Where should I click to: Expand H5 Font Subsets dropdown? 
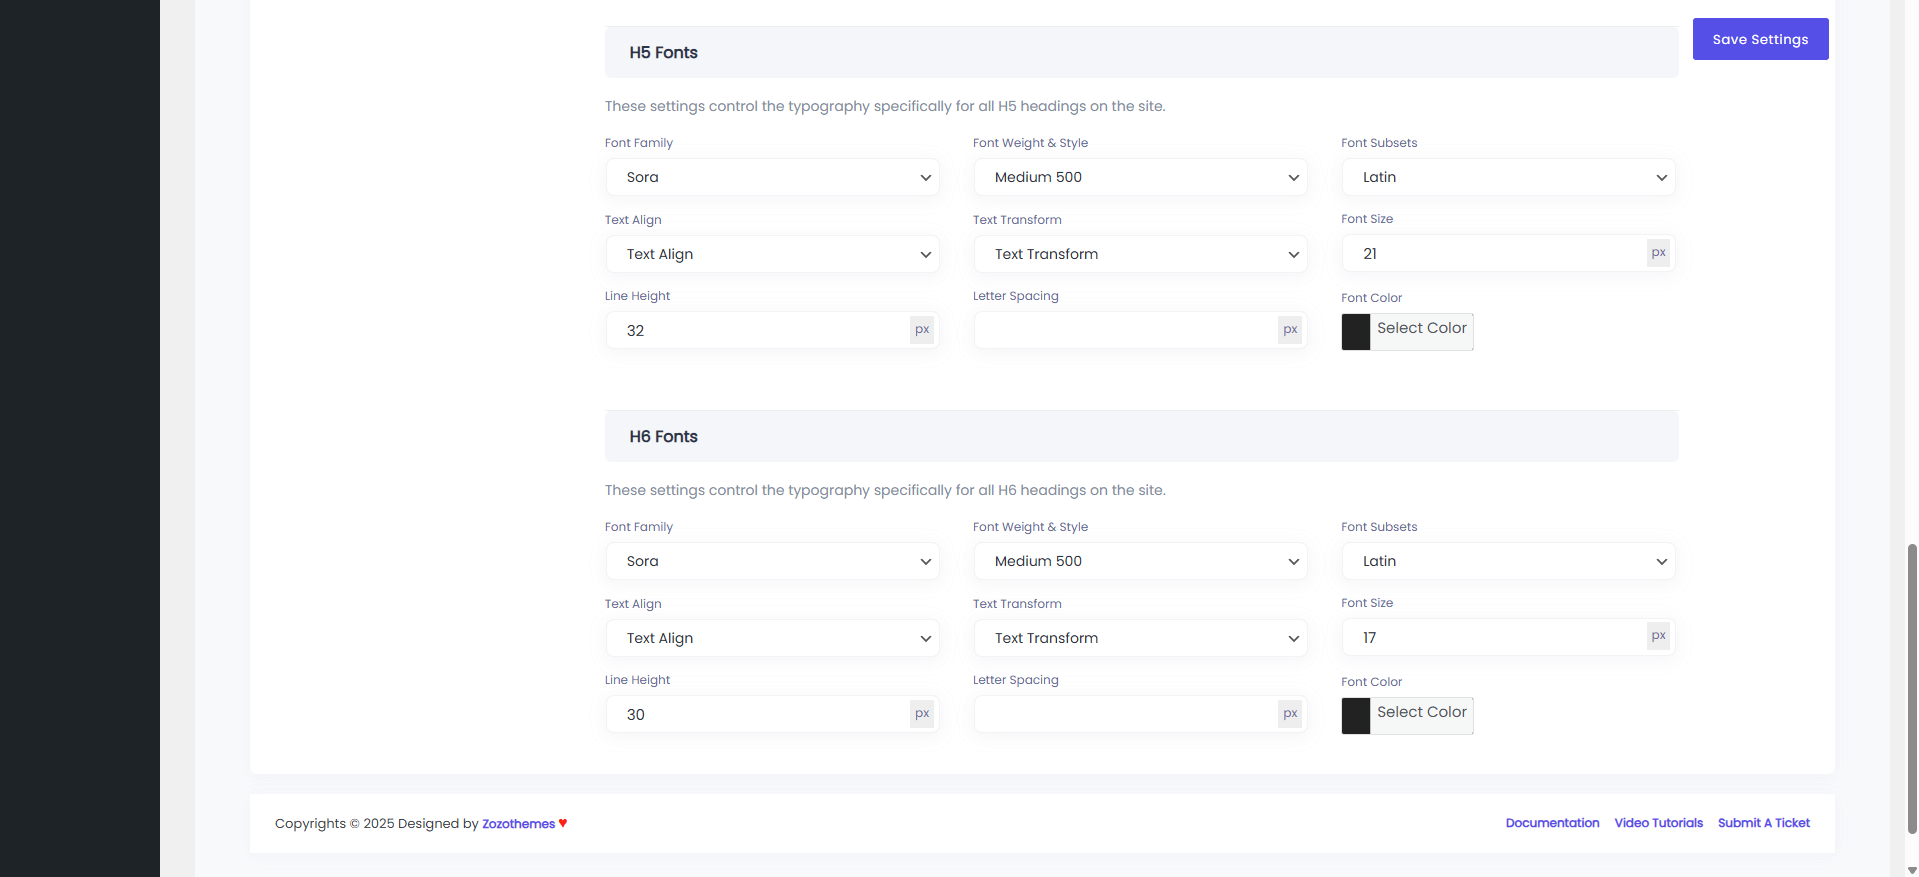coord(1508,177)
